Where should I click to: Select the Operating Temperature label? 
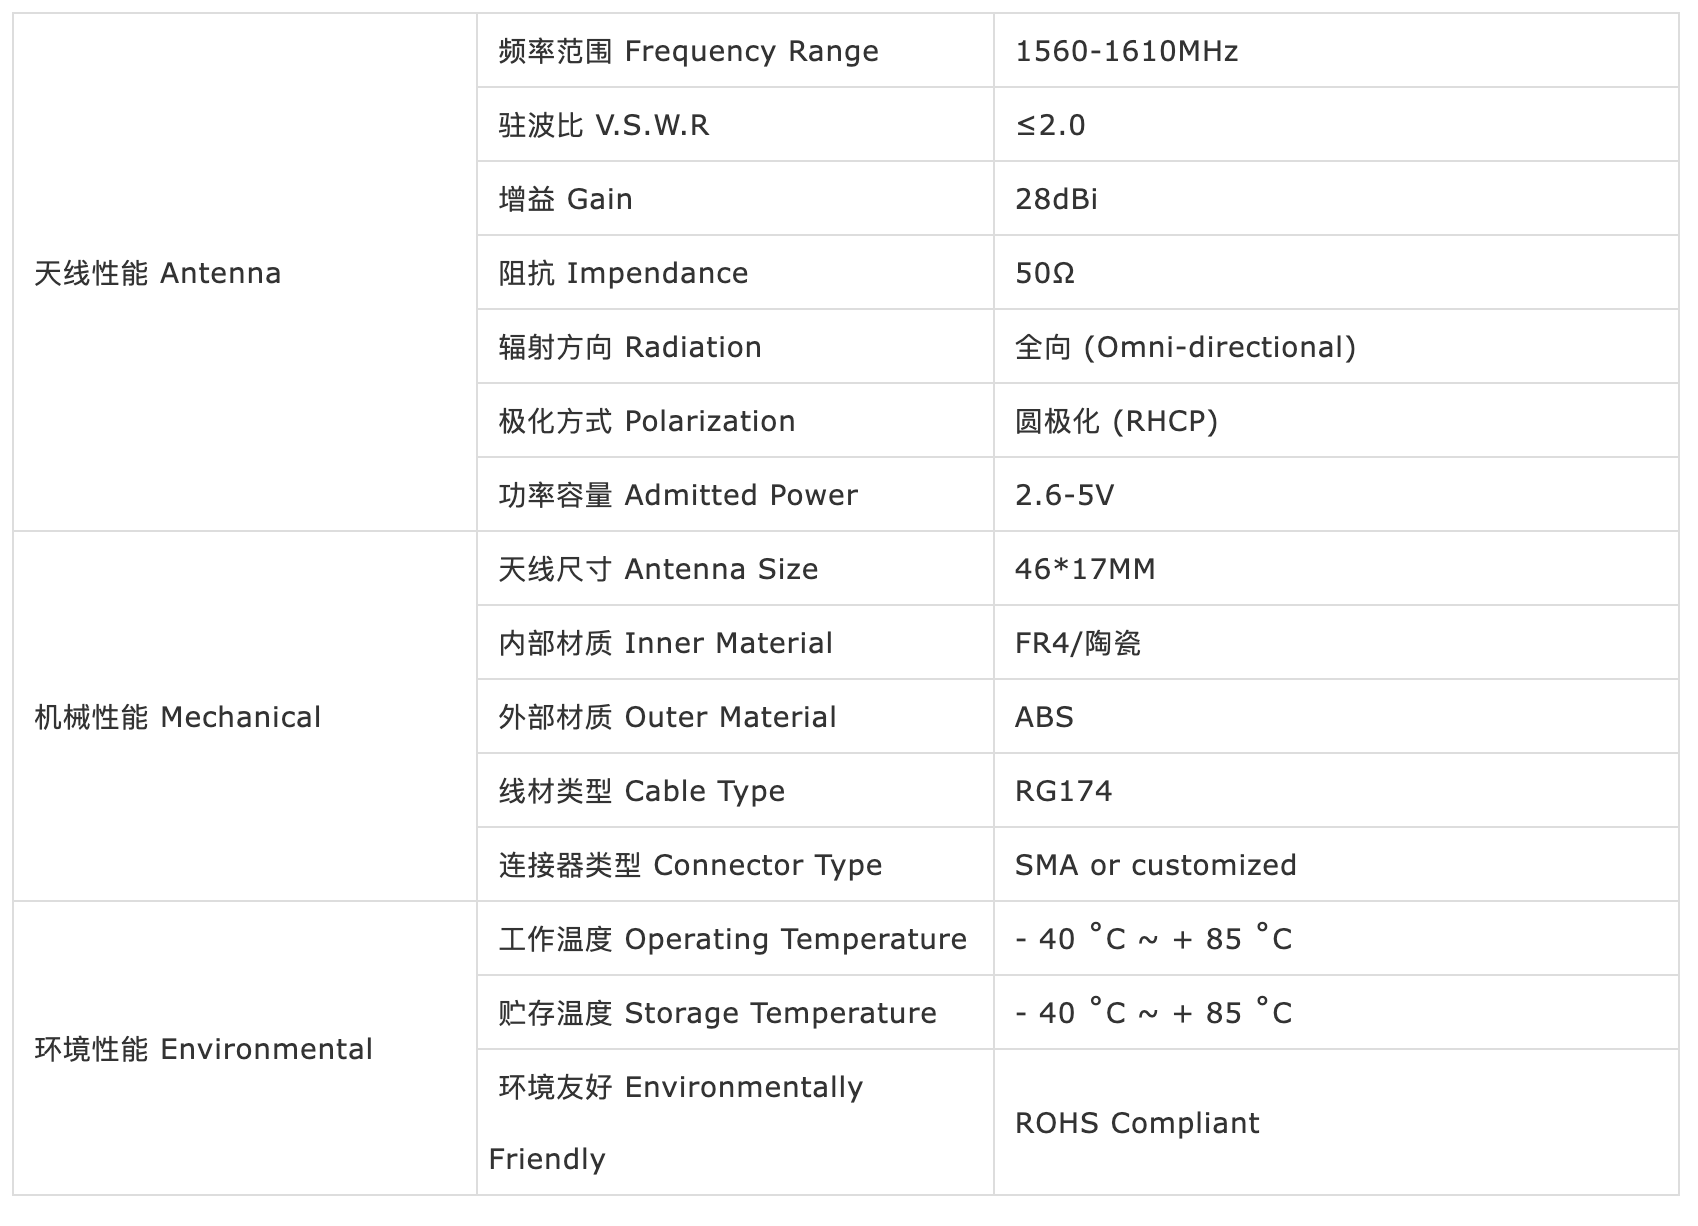coord(732,939)
